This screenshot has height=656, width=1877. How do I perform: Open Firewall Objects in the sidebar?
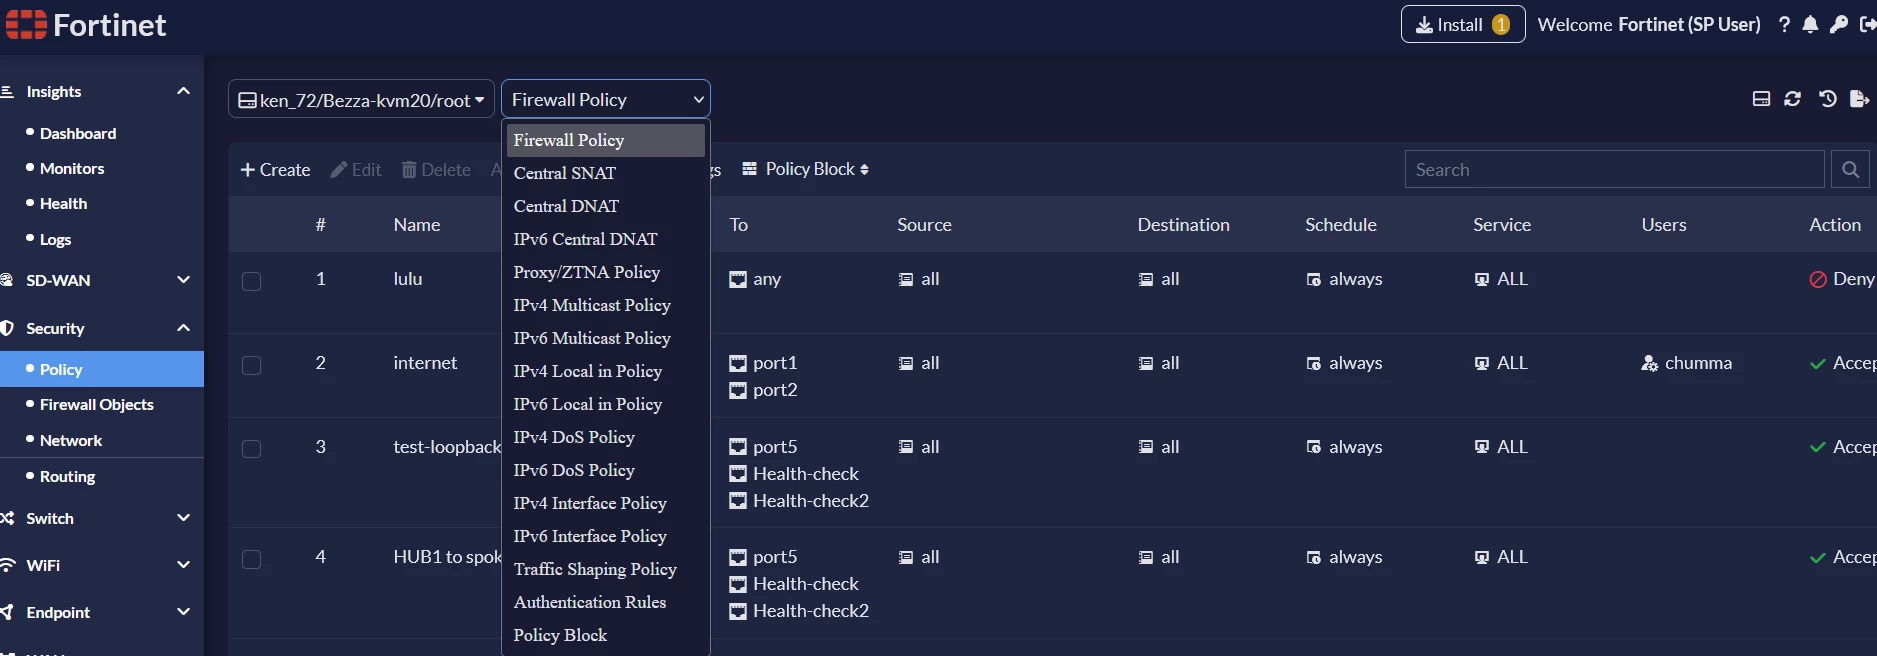pyautogui.click(x=97, y=404)
